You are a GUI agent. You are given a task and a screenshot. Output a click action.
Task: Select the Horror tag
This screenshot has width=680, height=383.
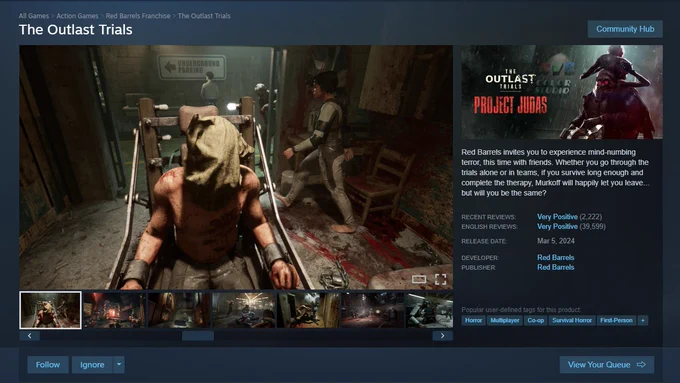point(473,321)
